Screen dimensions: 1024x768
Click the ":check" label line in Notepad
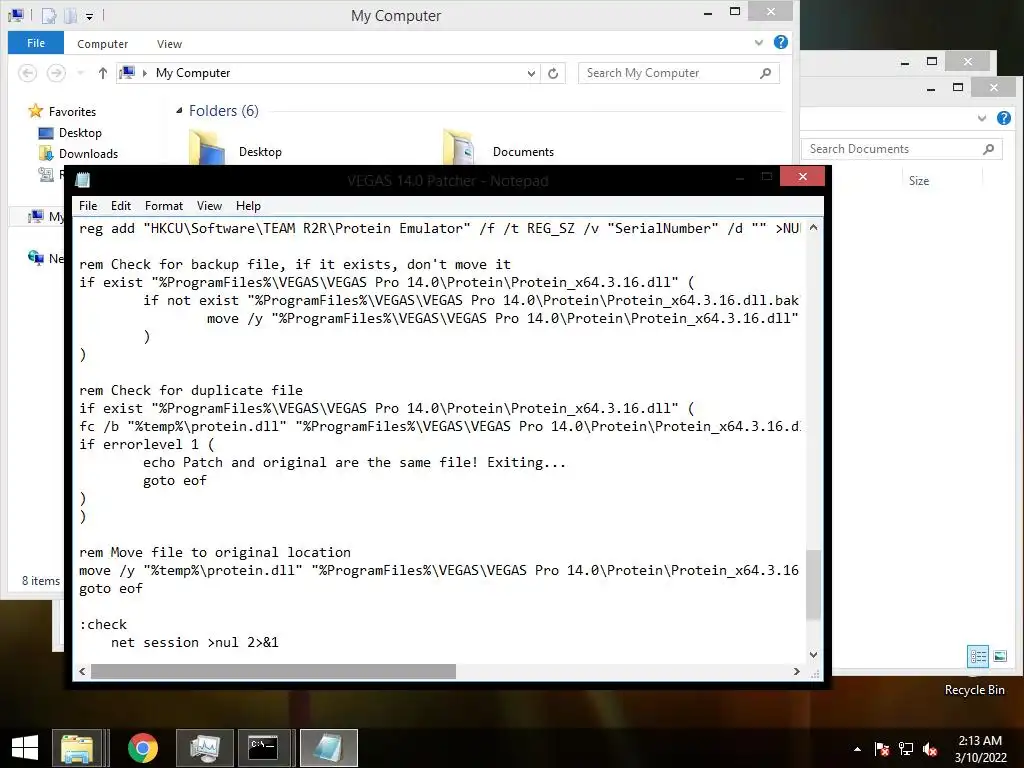pyautogui.click(x=103, y=624)
